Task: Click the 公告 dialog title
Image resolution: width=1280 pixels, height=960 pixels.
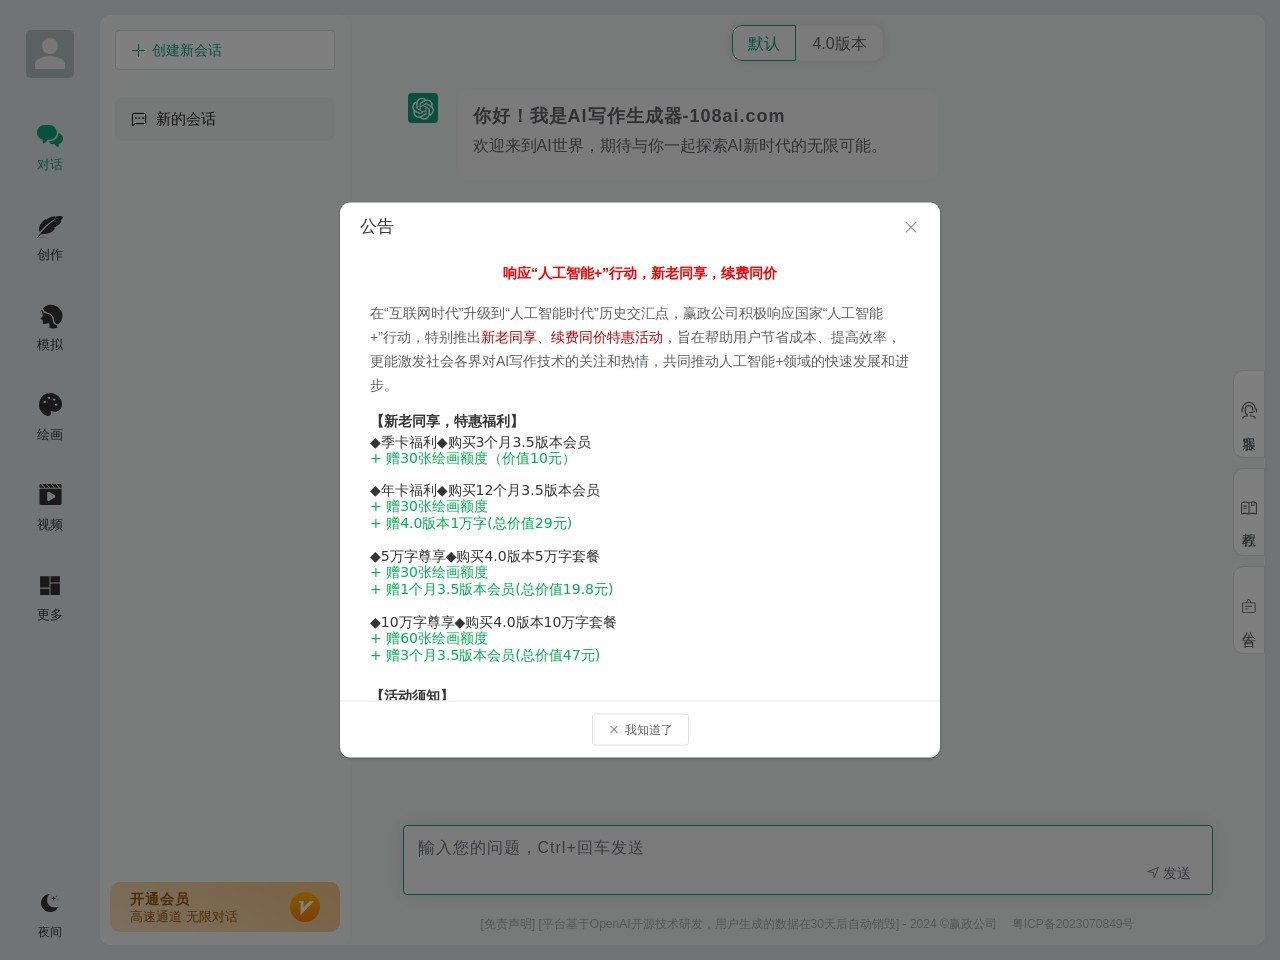Action: (x=377, y=227)
